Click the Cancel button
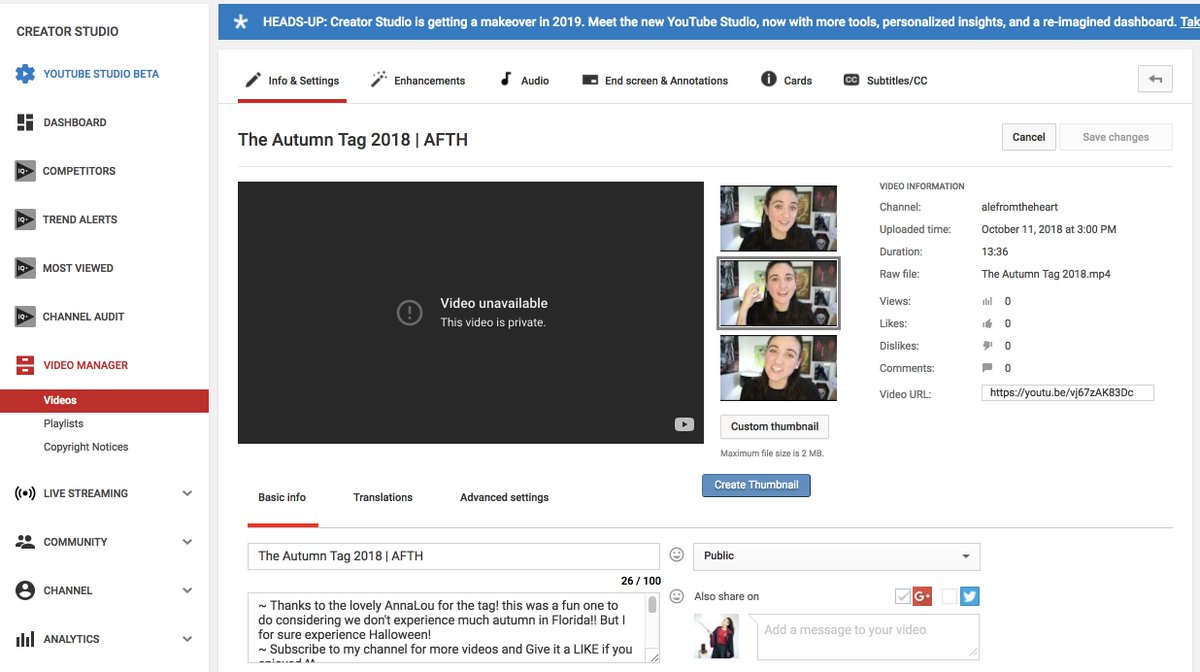The height and width of the screenshot is (672, 1200). pos(1029,137)
